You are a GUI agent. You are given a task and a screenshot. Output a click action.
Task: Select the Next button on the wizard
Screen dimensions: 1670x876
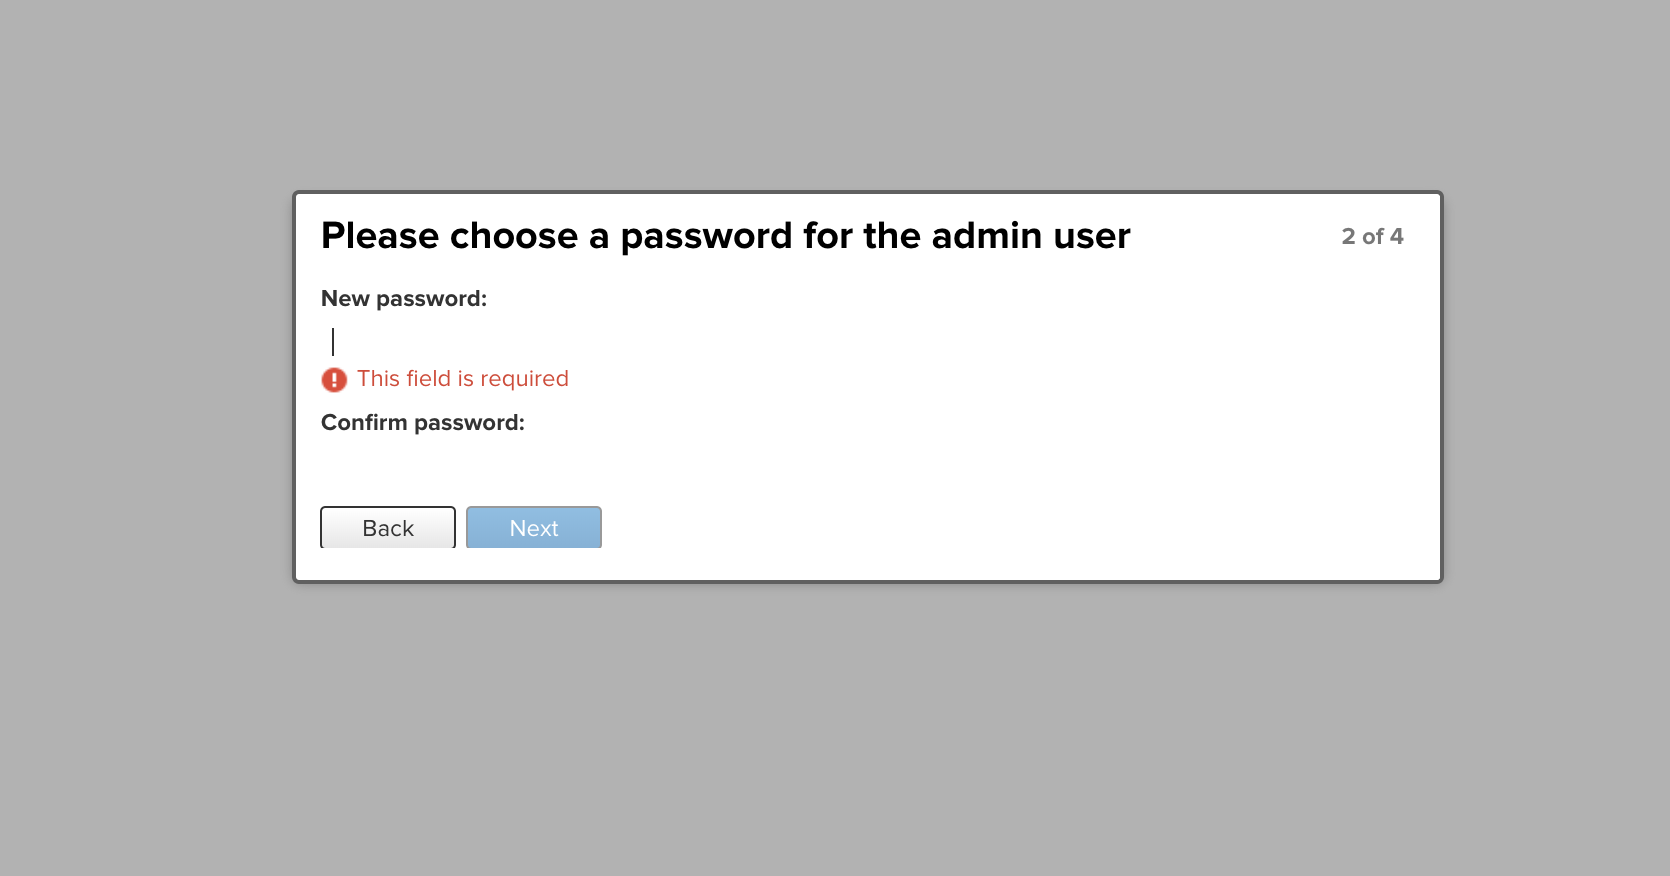pos(533,527)
